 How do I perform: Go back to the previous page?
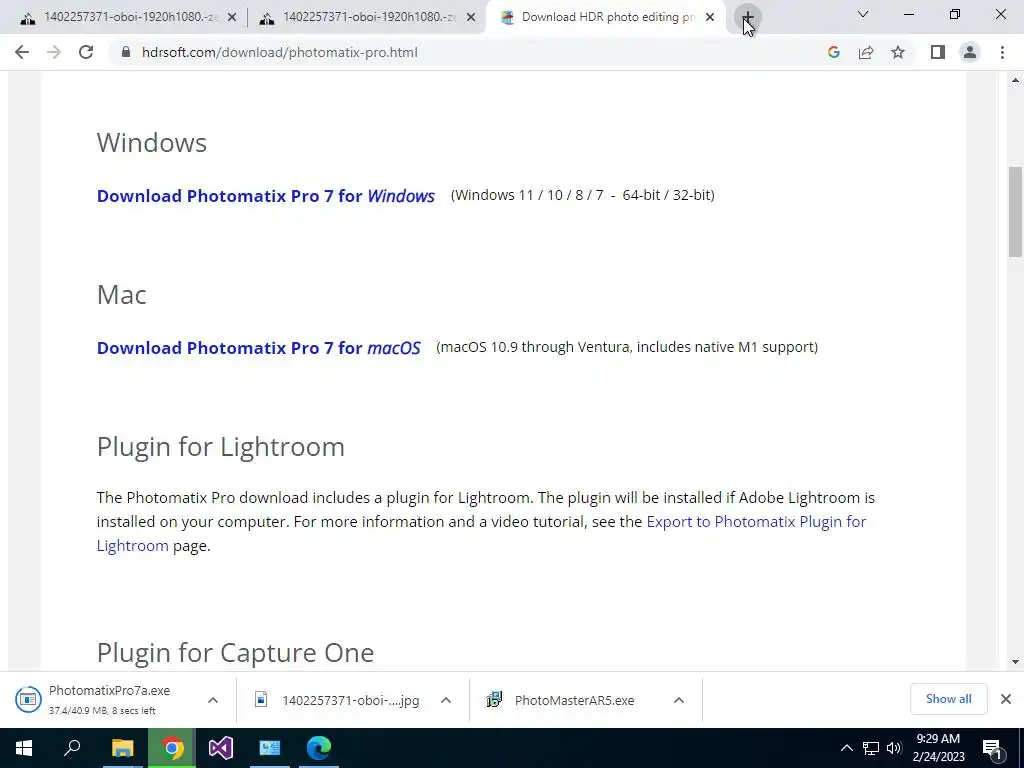coord(22,52)
